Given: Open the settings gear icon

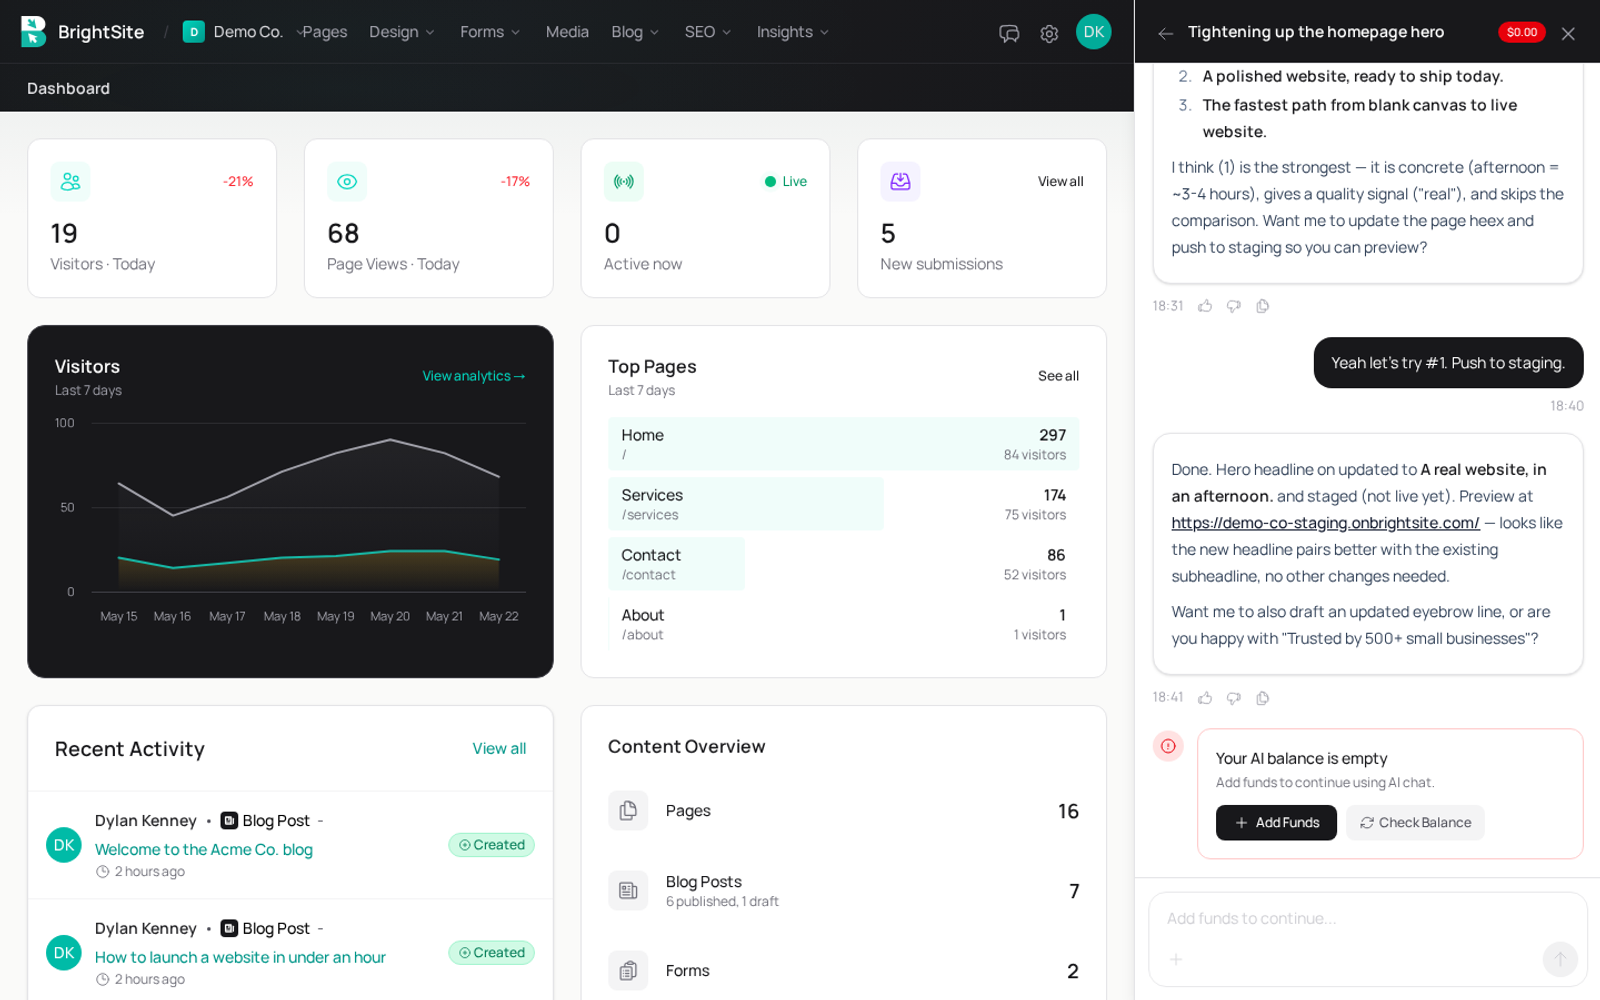Looking at the screenshot, I should point(1049,33).
